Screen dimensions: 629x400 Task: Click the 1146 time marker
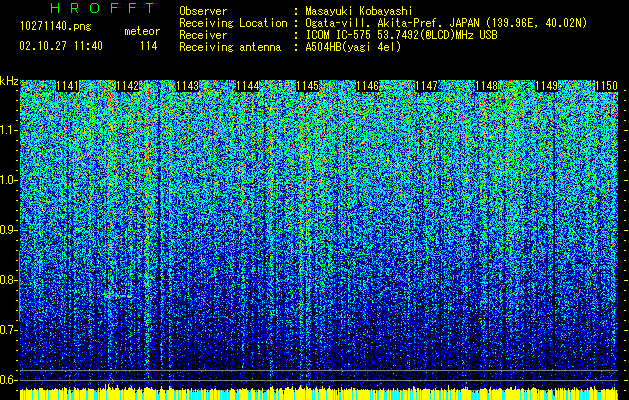pyautogui.click(x=367, y=86)
